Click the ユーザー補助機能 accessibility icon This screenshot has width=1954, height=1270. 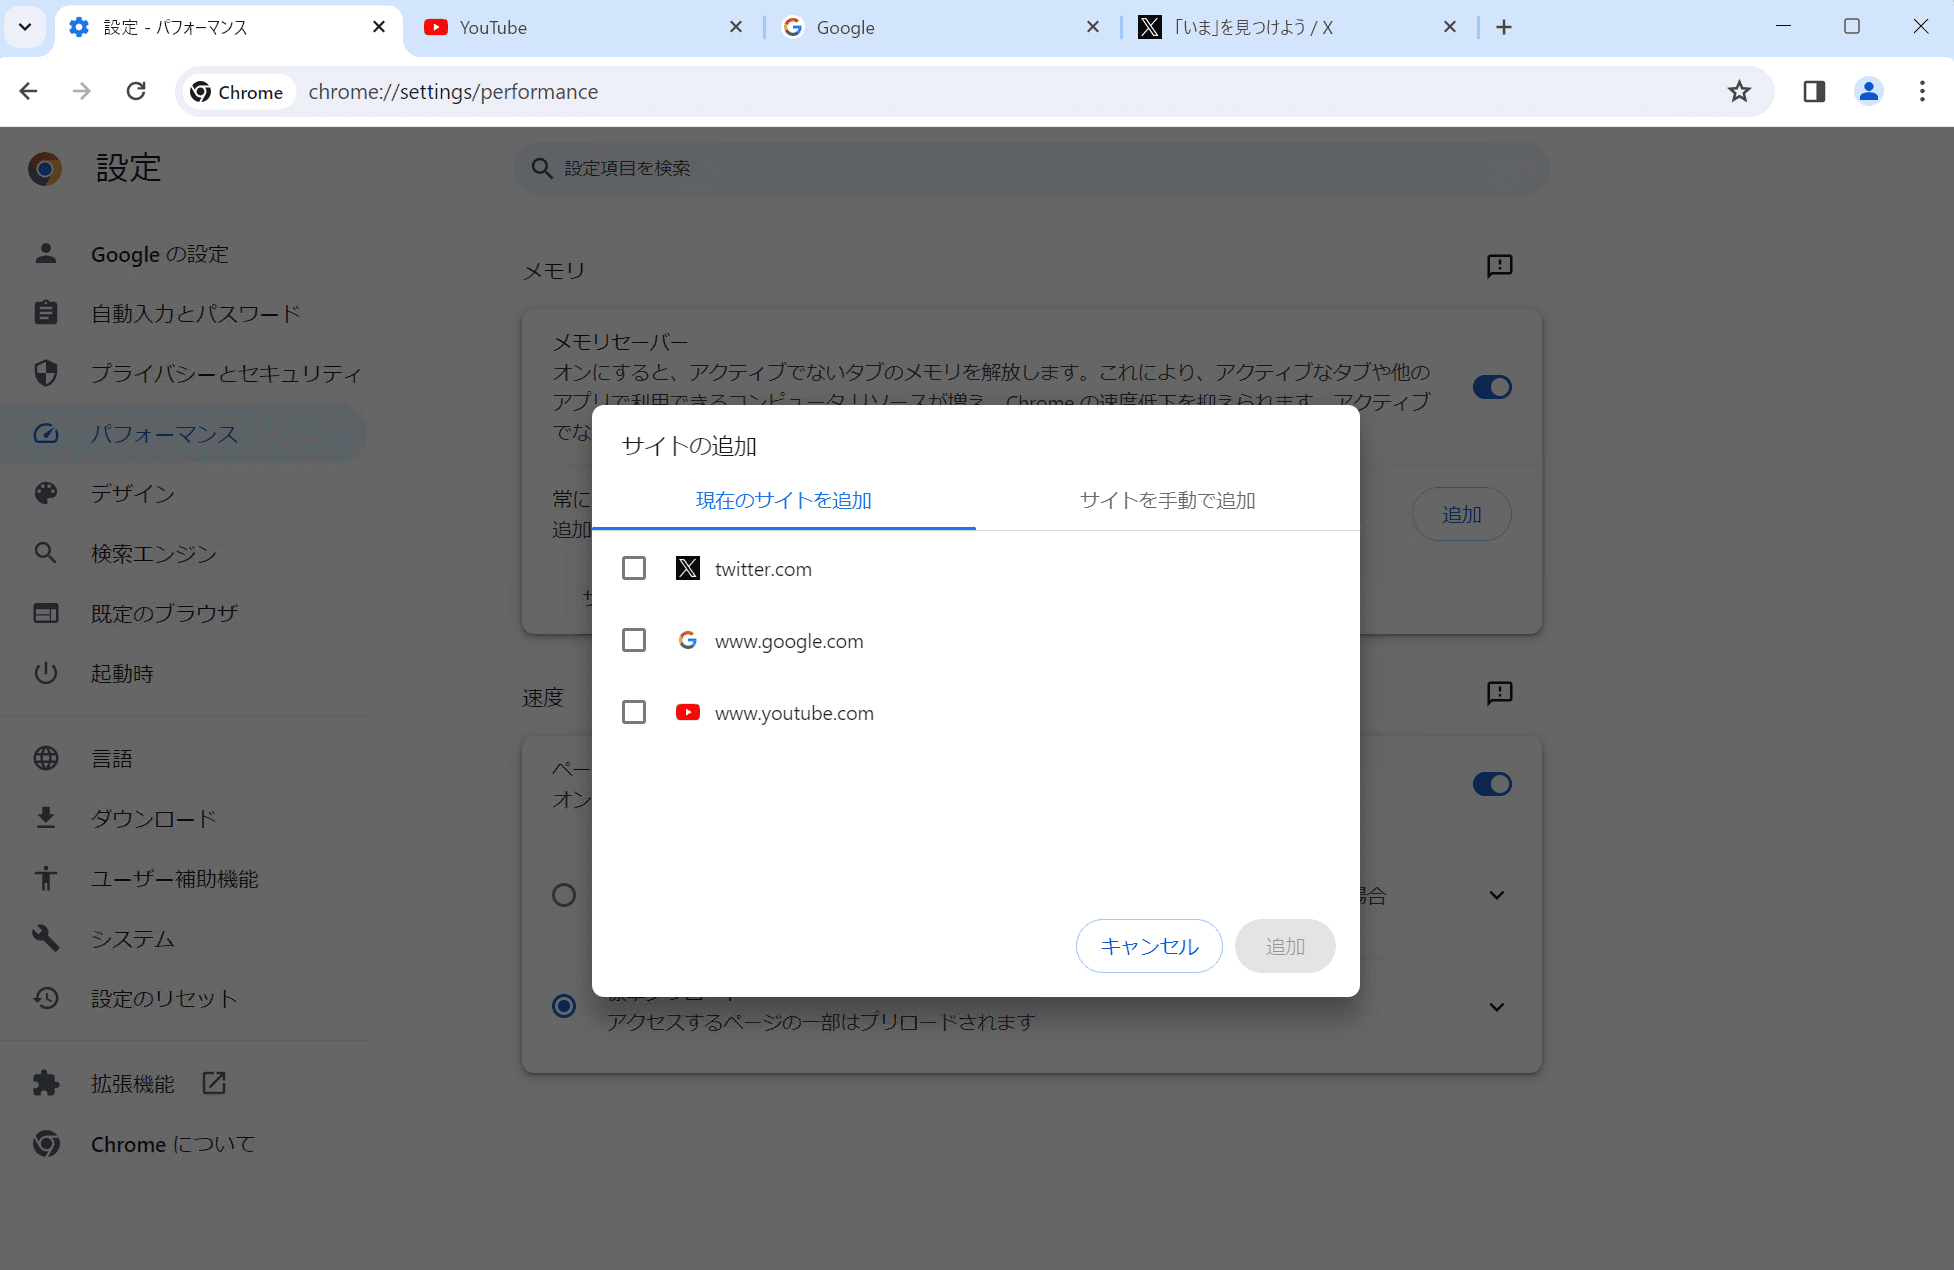46,878
